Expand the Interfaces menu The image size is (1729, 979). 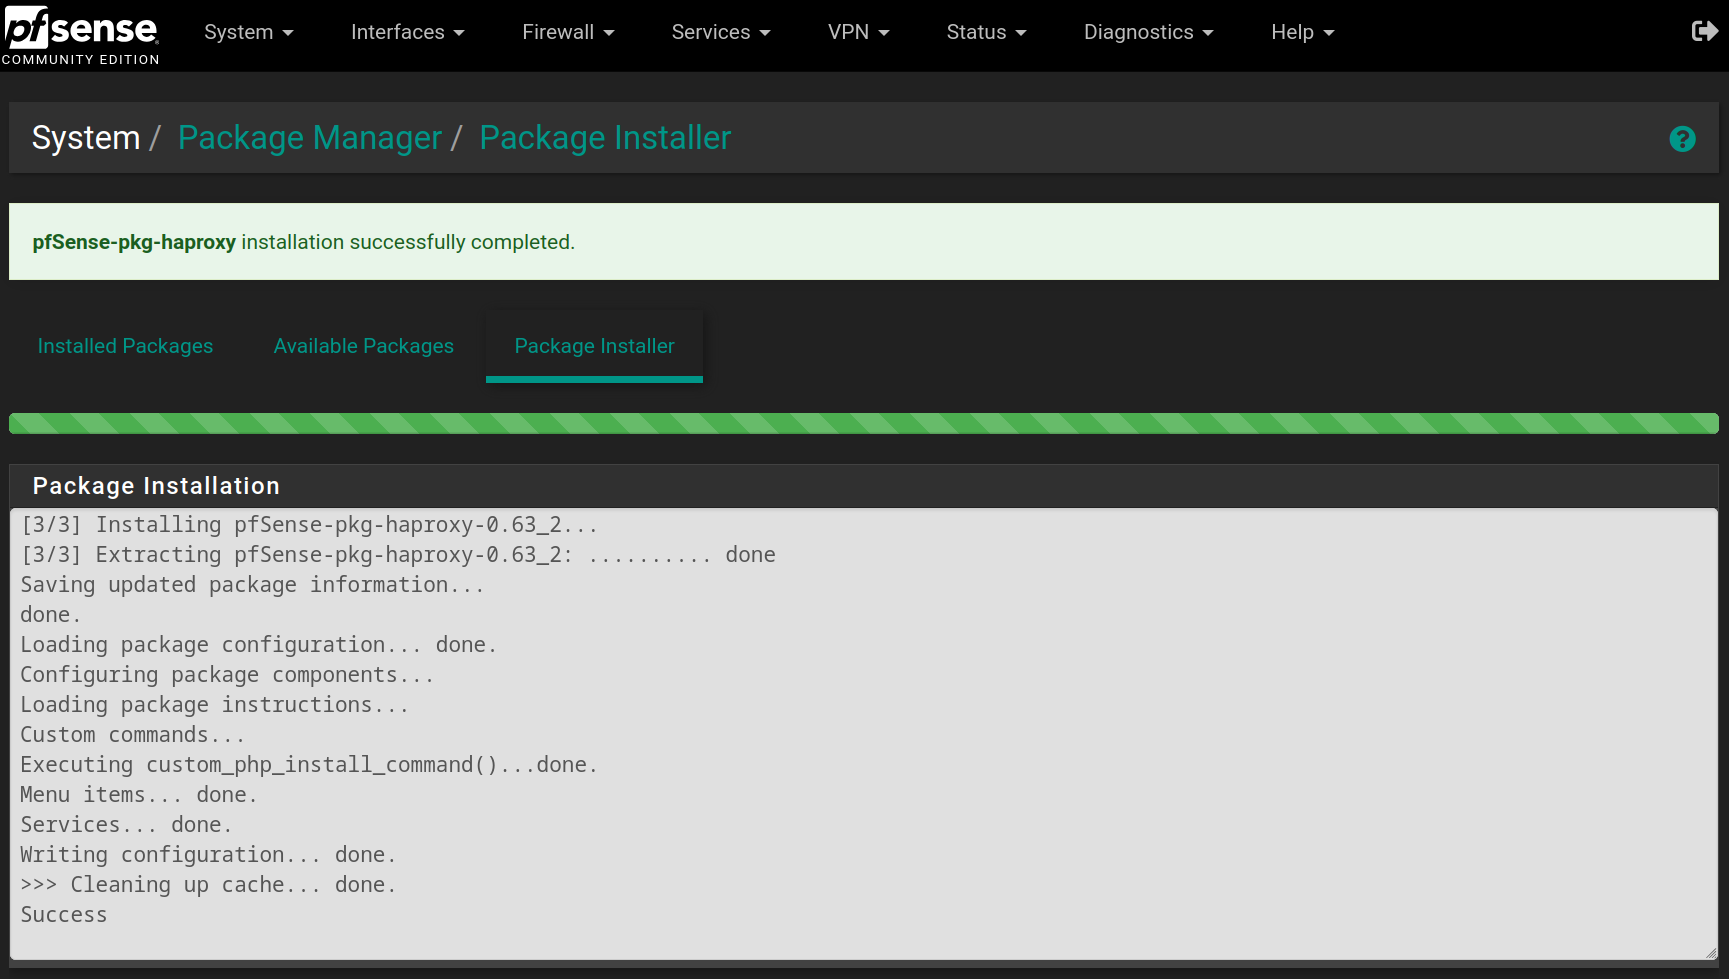pyautogui.click(x=408, y=32)
